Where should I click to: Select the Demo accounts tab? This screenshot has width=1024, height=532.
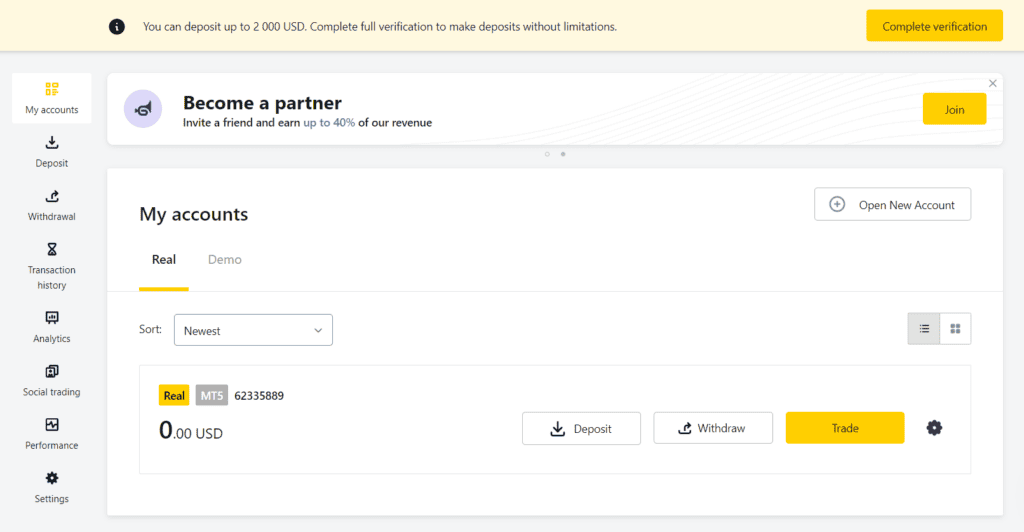(225, 260)
